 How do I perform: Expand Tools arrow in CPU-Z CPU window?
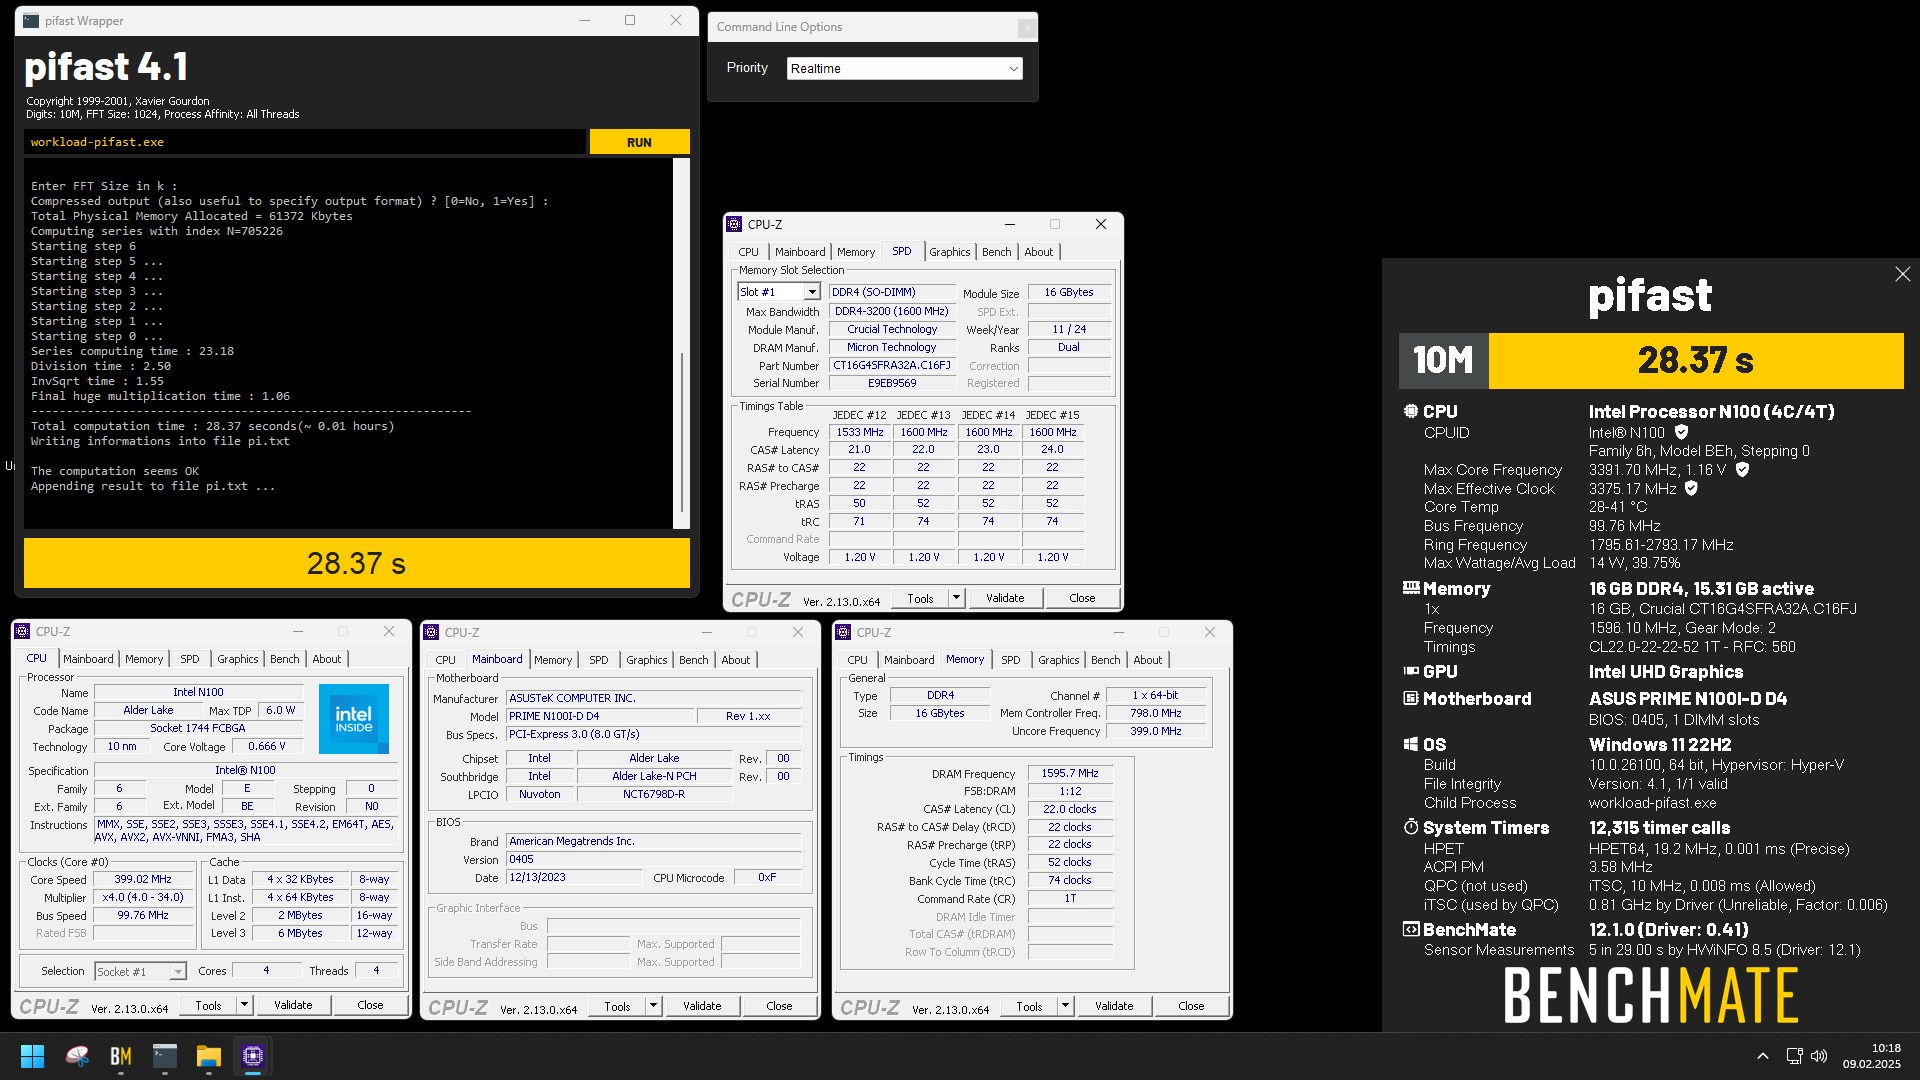coord(244,1005)
